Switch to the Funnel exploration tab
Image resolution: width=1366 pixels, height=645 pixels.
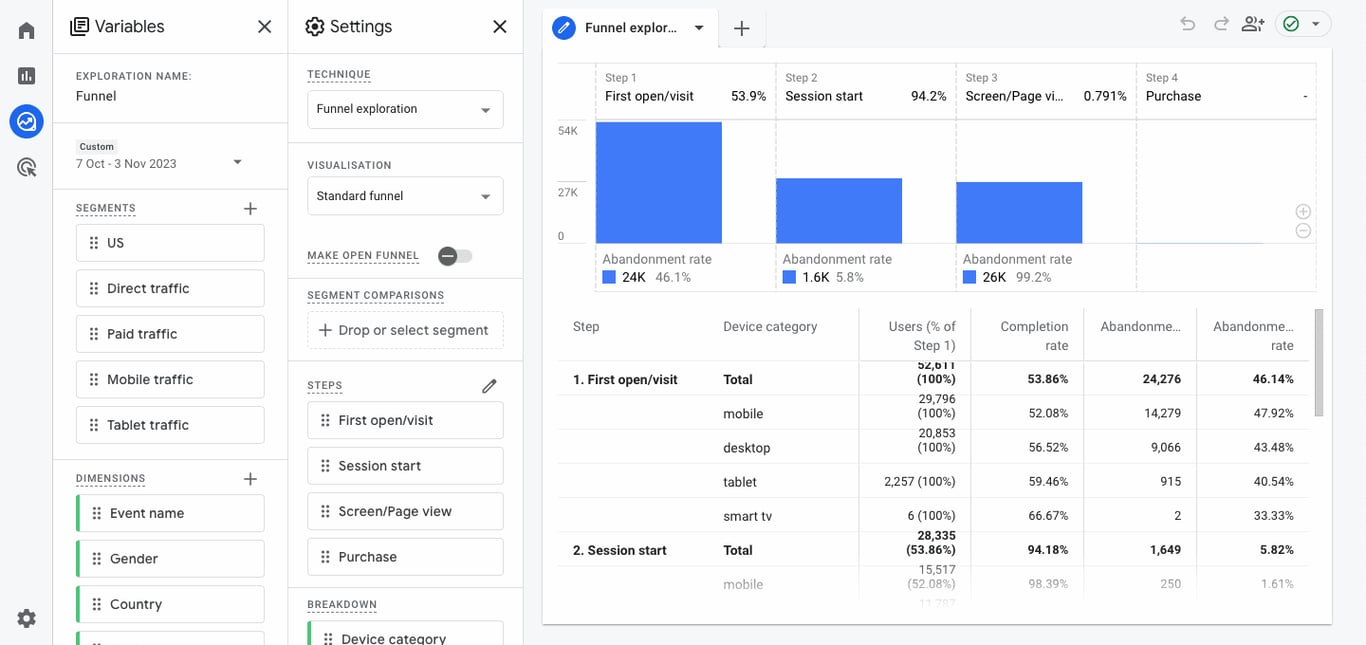pyautogui.click(x=632, y=28)
